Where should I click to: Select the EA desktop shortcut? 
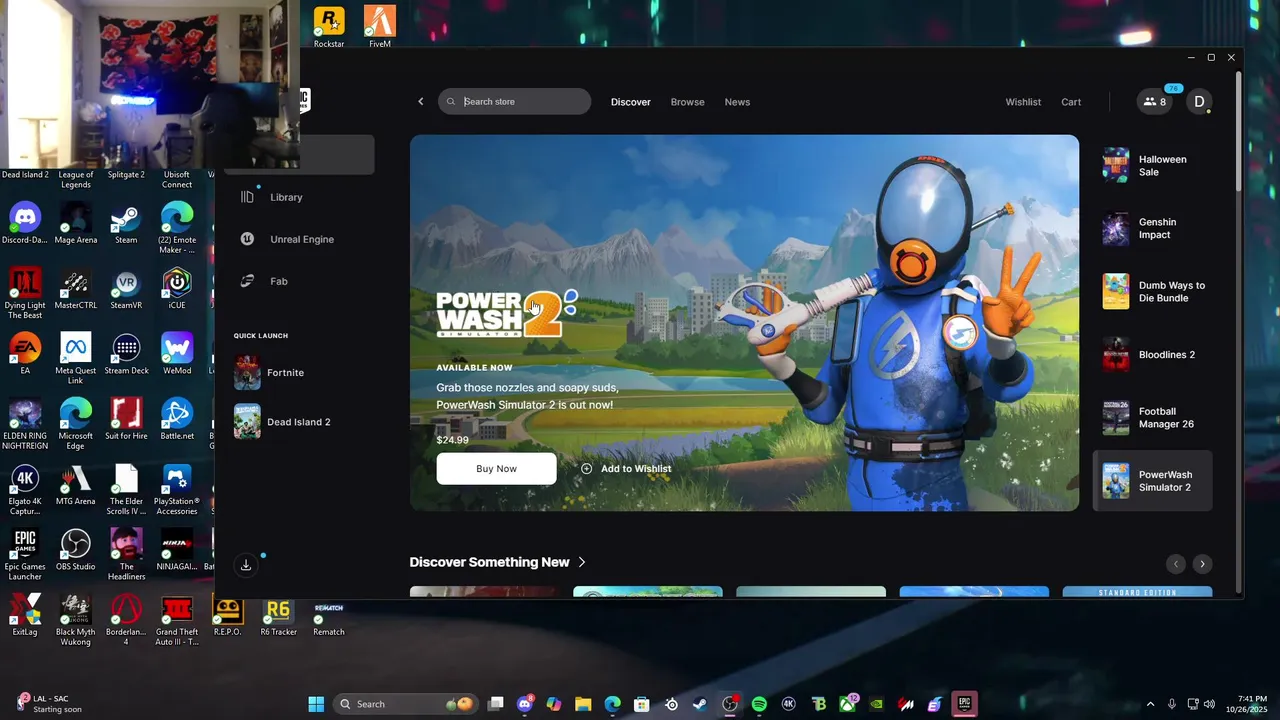pos(25,354)
